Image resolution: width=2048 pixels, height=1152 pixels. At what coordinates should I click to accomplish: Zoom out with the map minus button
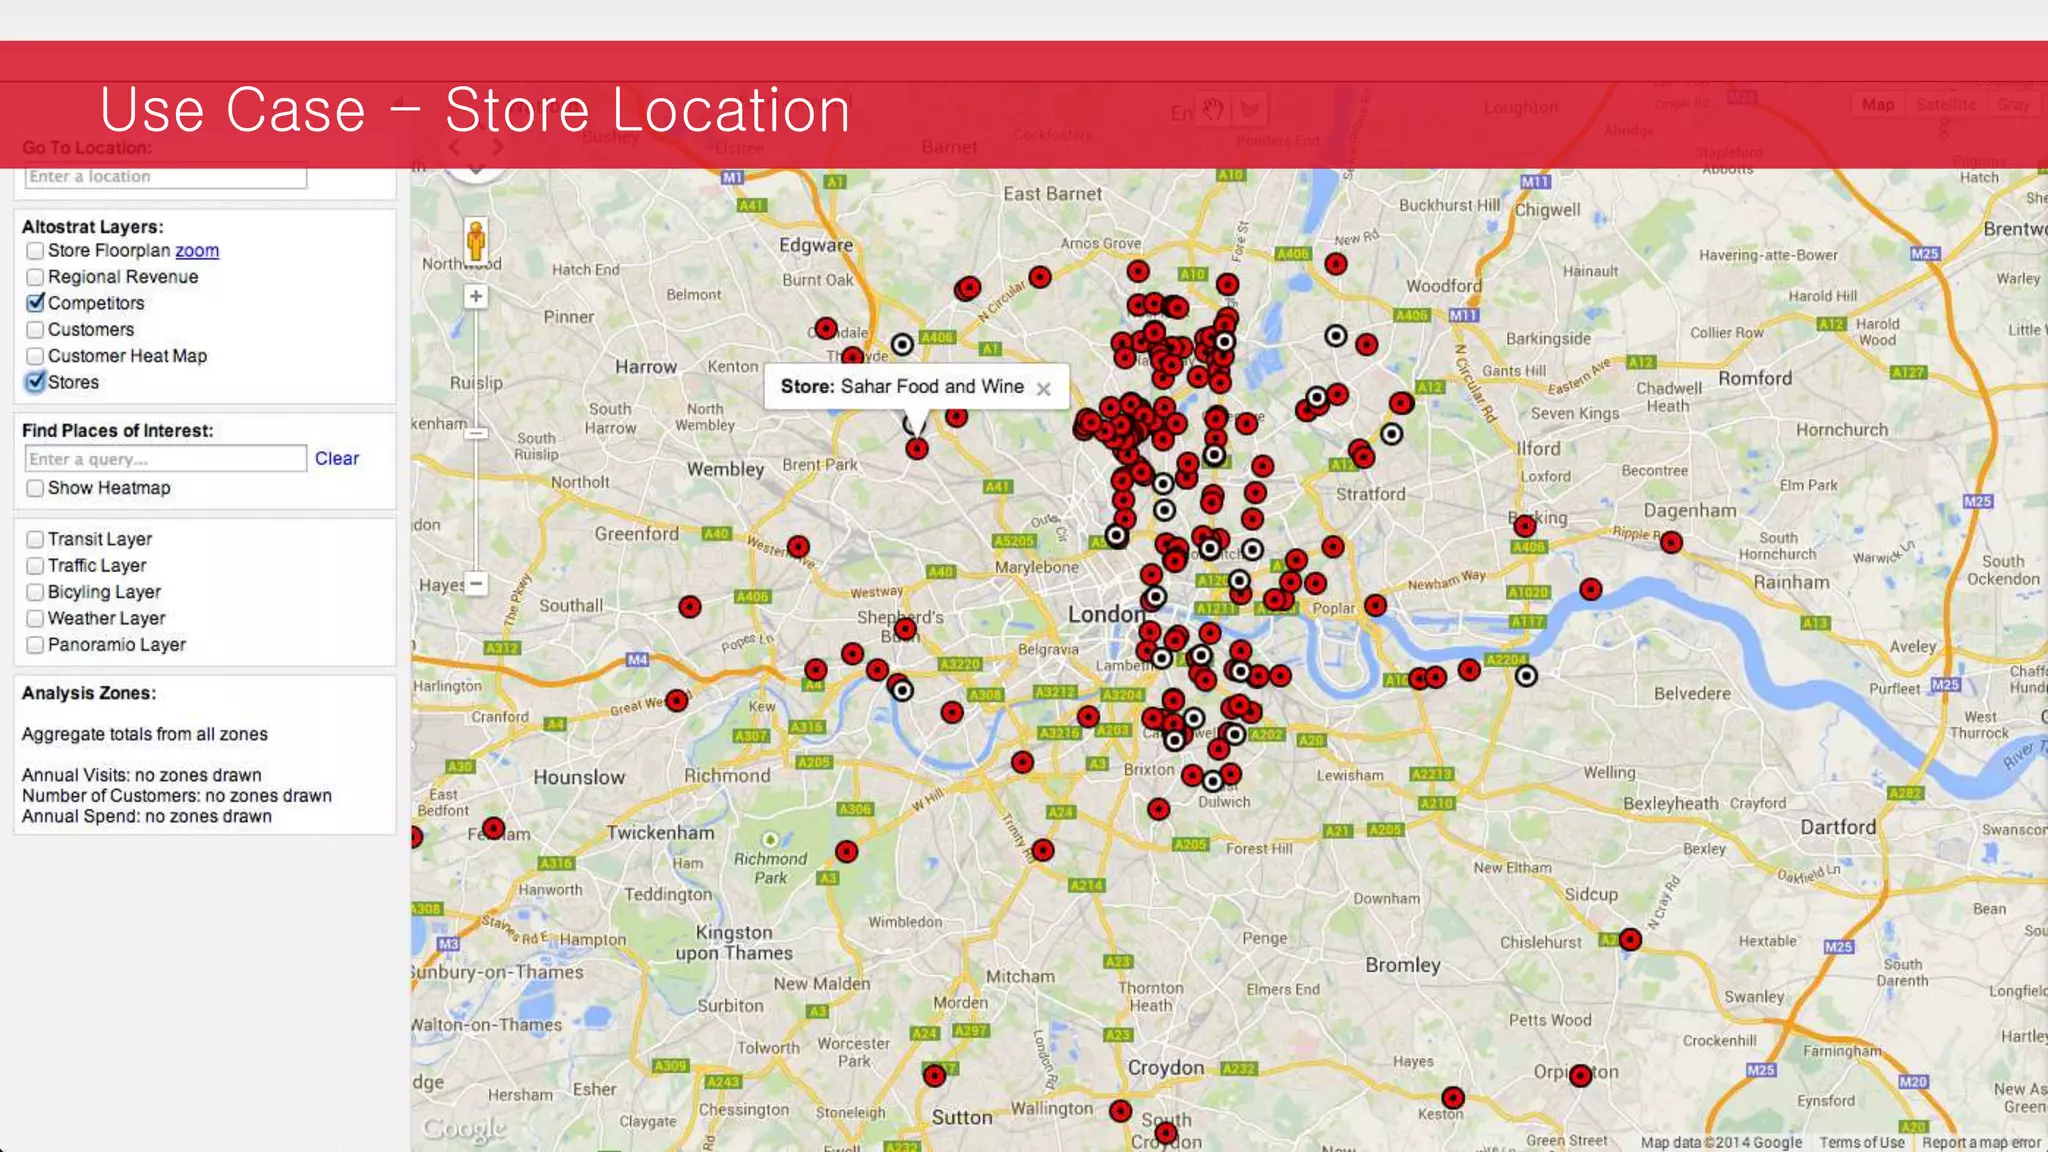coord(476,583)
